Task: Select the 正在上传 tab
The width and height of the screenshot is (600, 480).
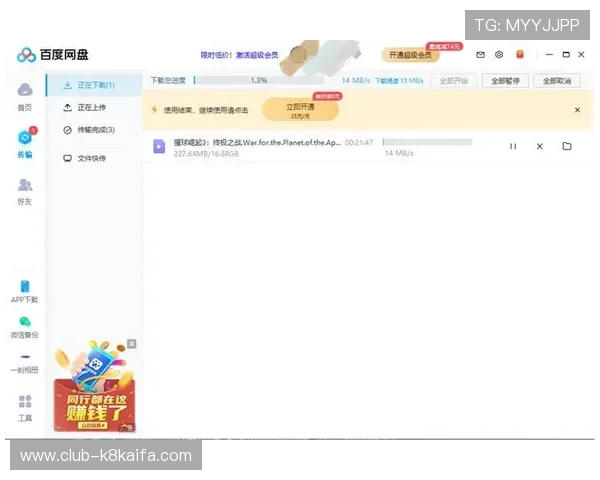Action: [94, 108]
